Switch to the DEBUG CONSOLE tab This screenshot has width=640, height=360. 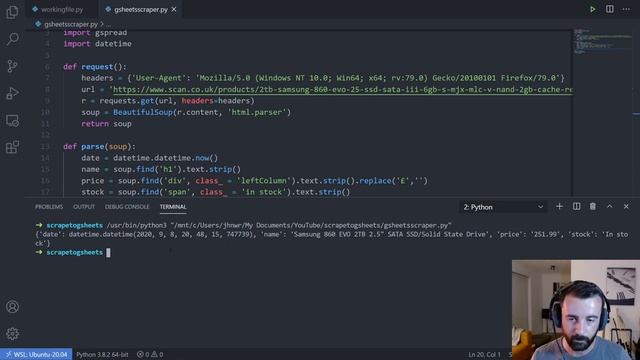(x=127, y=207)
